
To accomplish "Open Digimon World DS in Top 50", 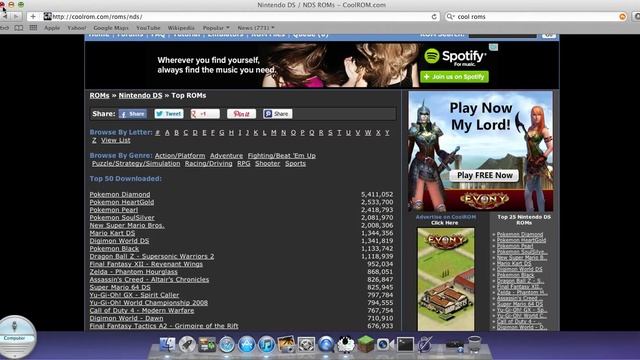I will (119, 241).
